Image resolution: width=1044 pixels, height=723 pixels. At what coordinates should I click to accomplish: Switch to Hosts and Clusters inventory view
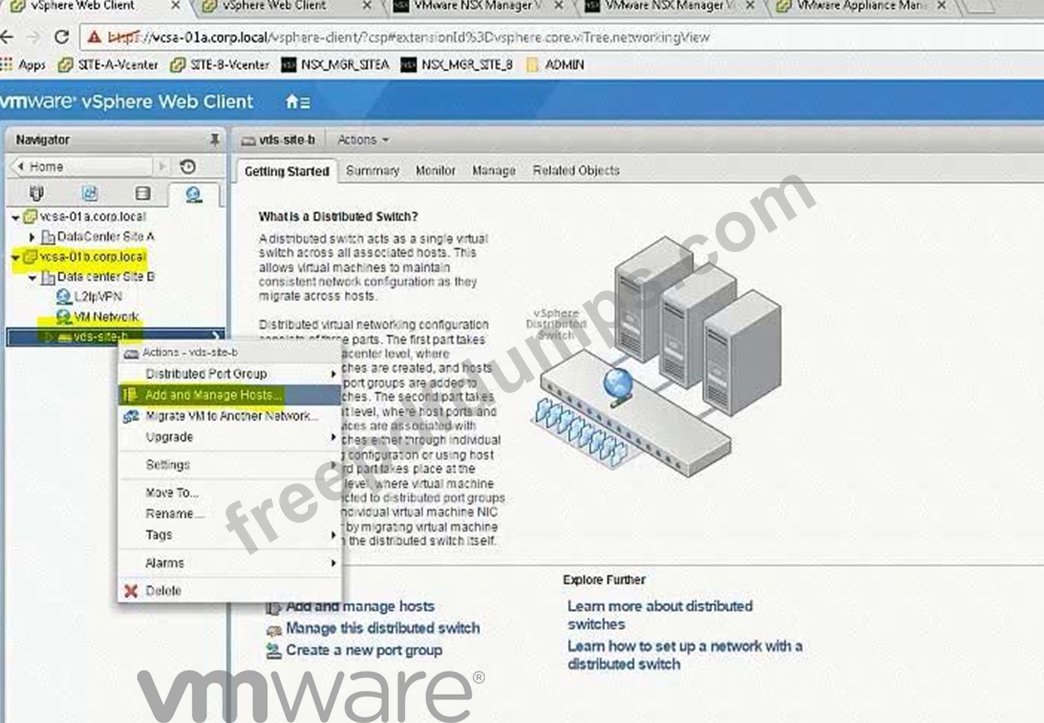point(37,193)
